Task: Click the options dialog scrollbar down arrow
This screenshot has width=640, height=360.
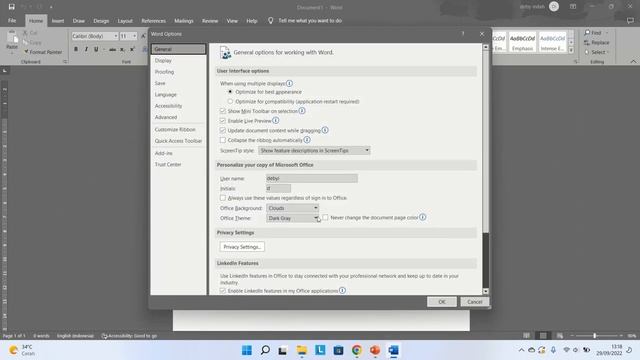Action: [486, 291]
